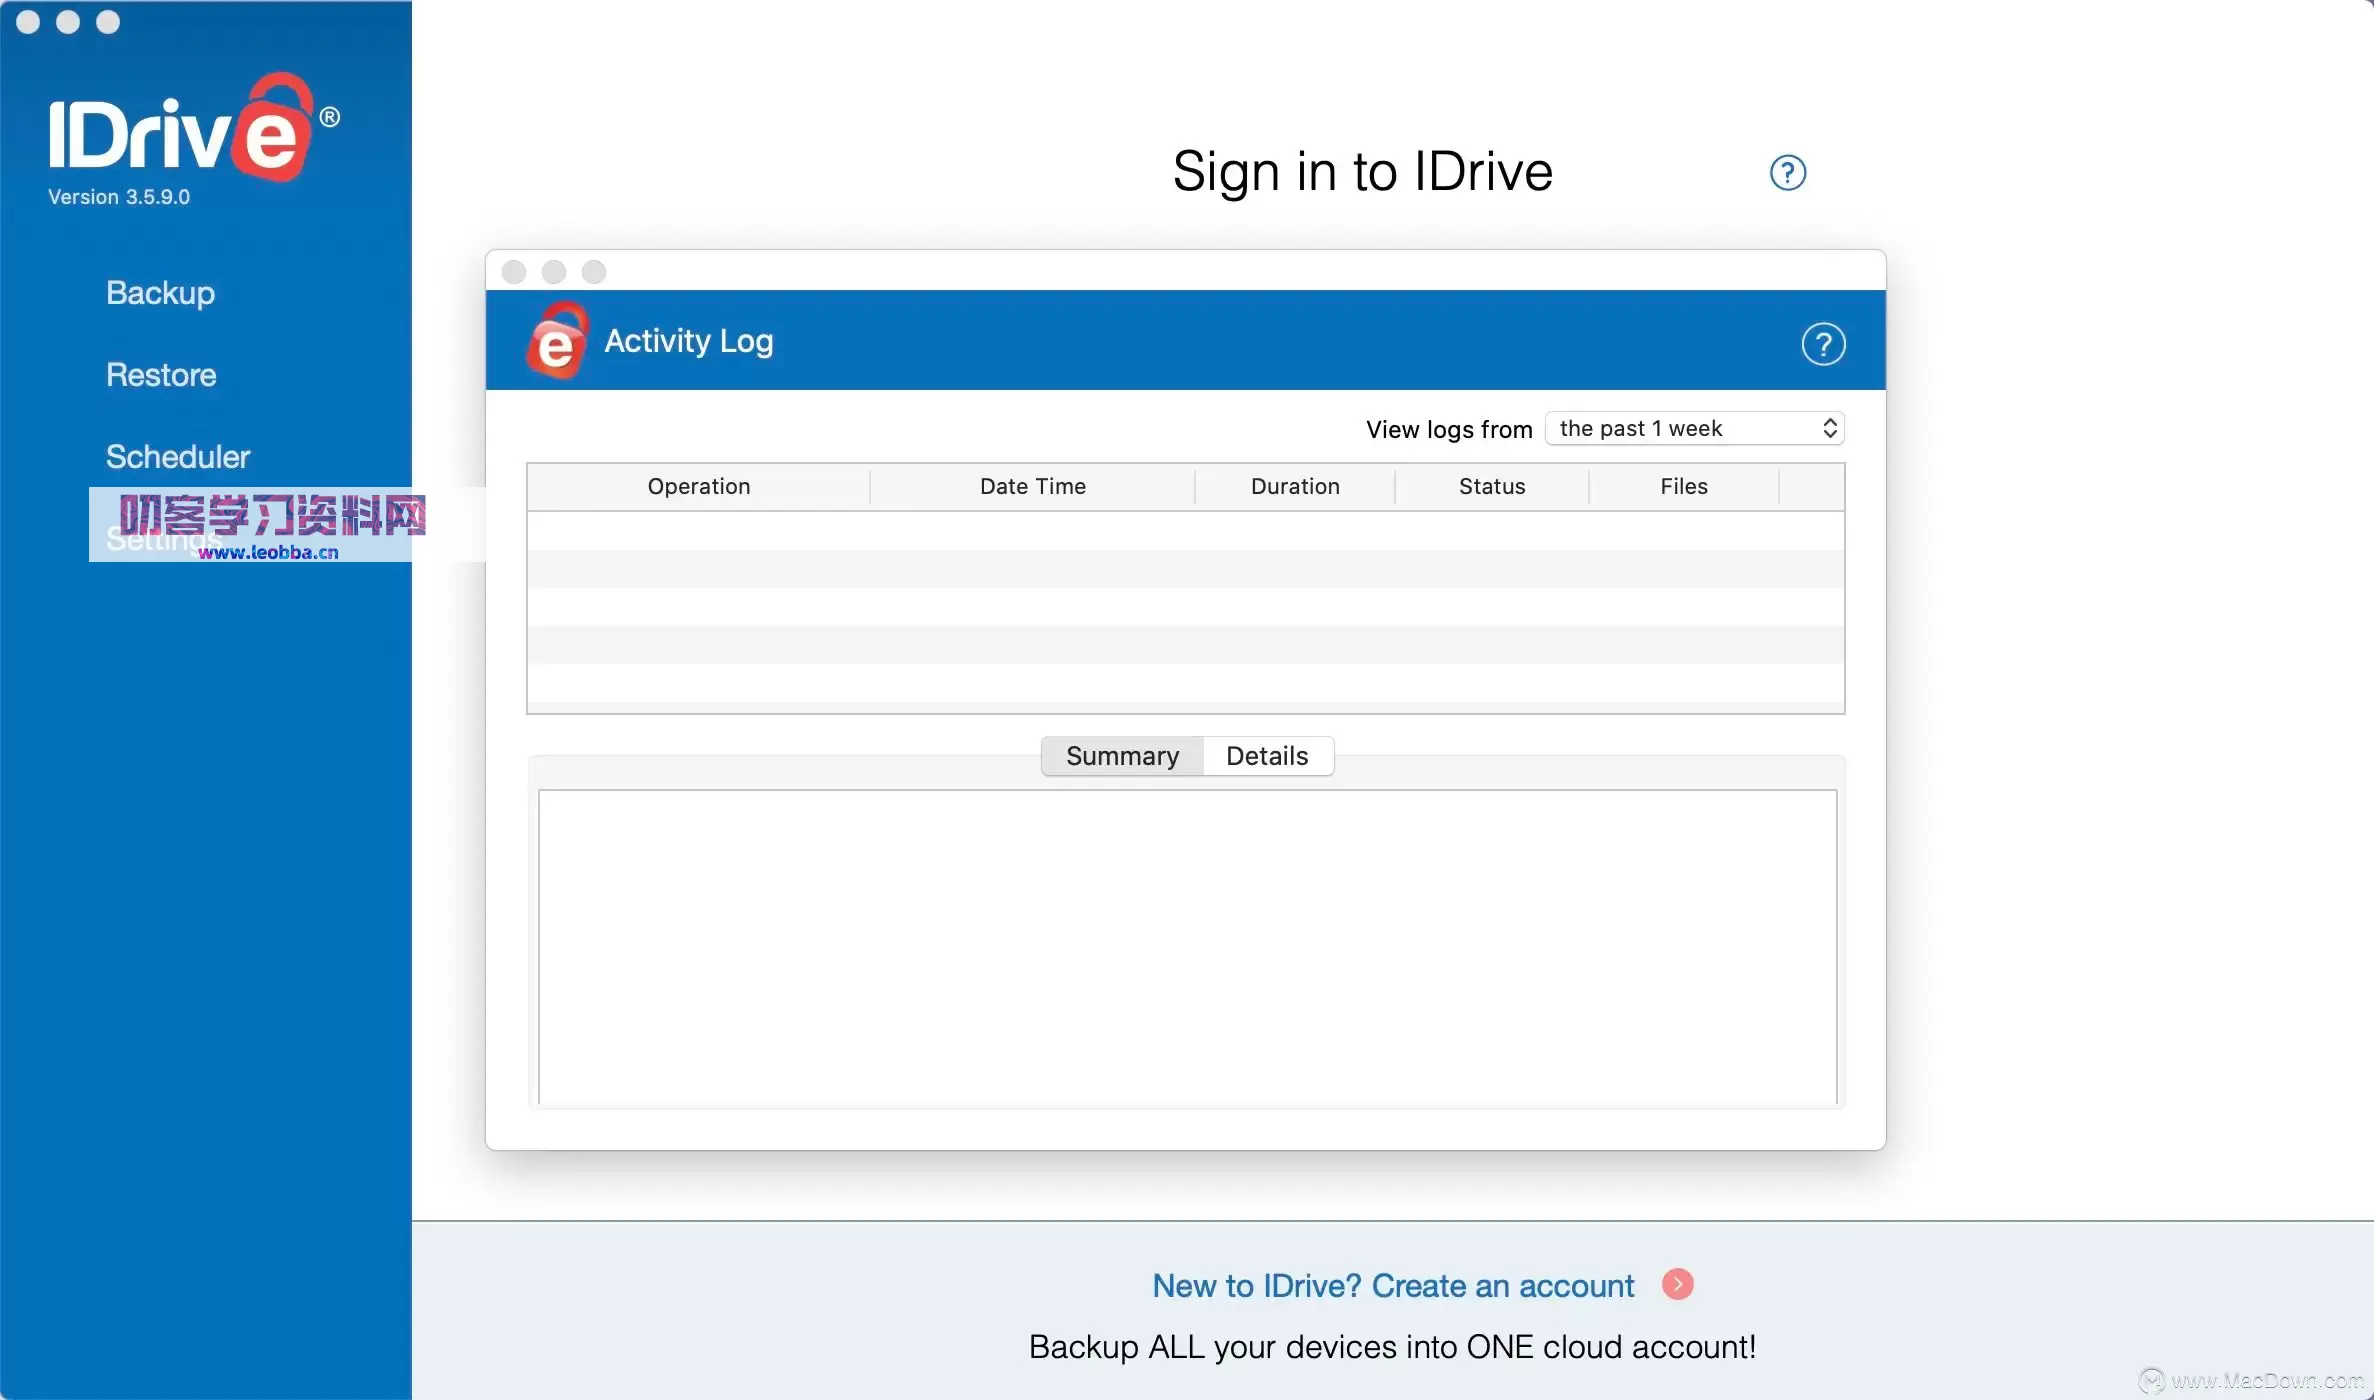Open the Scheduler section in sidebar
This screenshot has width=2374, height=1400.
point(178,457)
